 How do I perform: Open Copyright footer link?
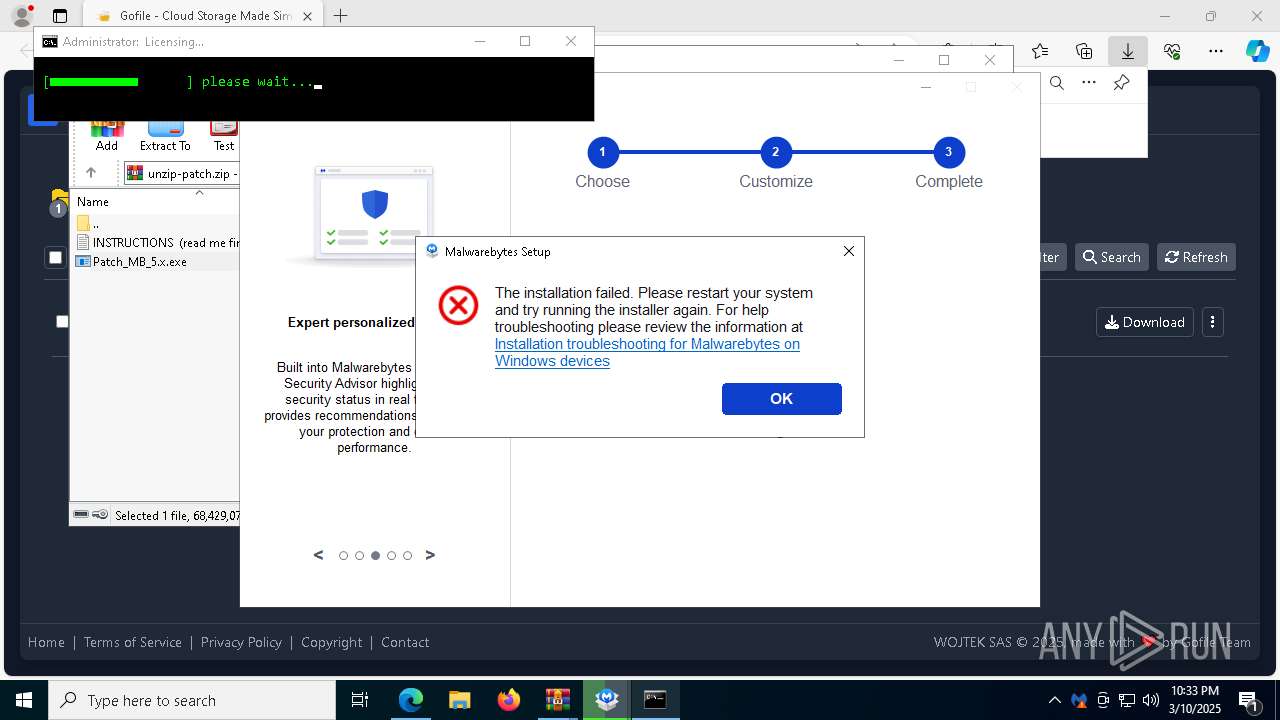tap(332, 642)
